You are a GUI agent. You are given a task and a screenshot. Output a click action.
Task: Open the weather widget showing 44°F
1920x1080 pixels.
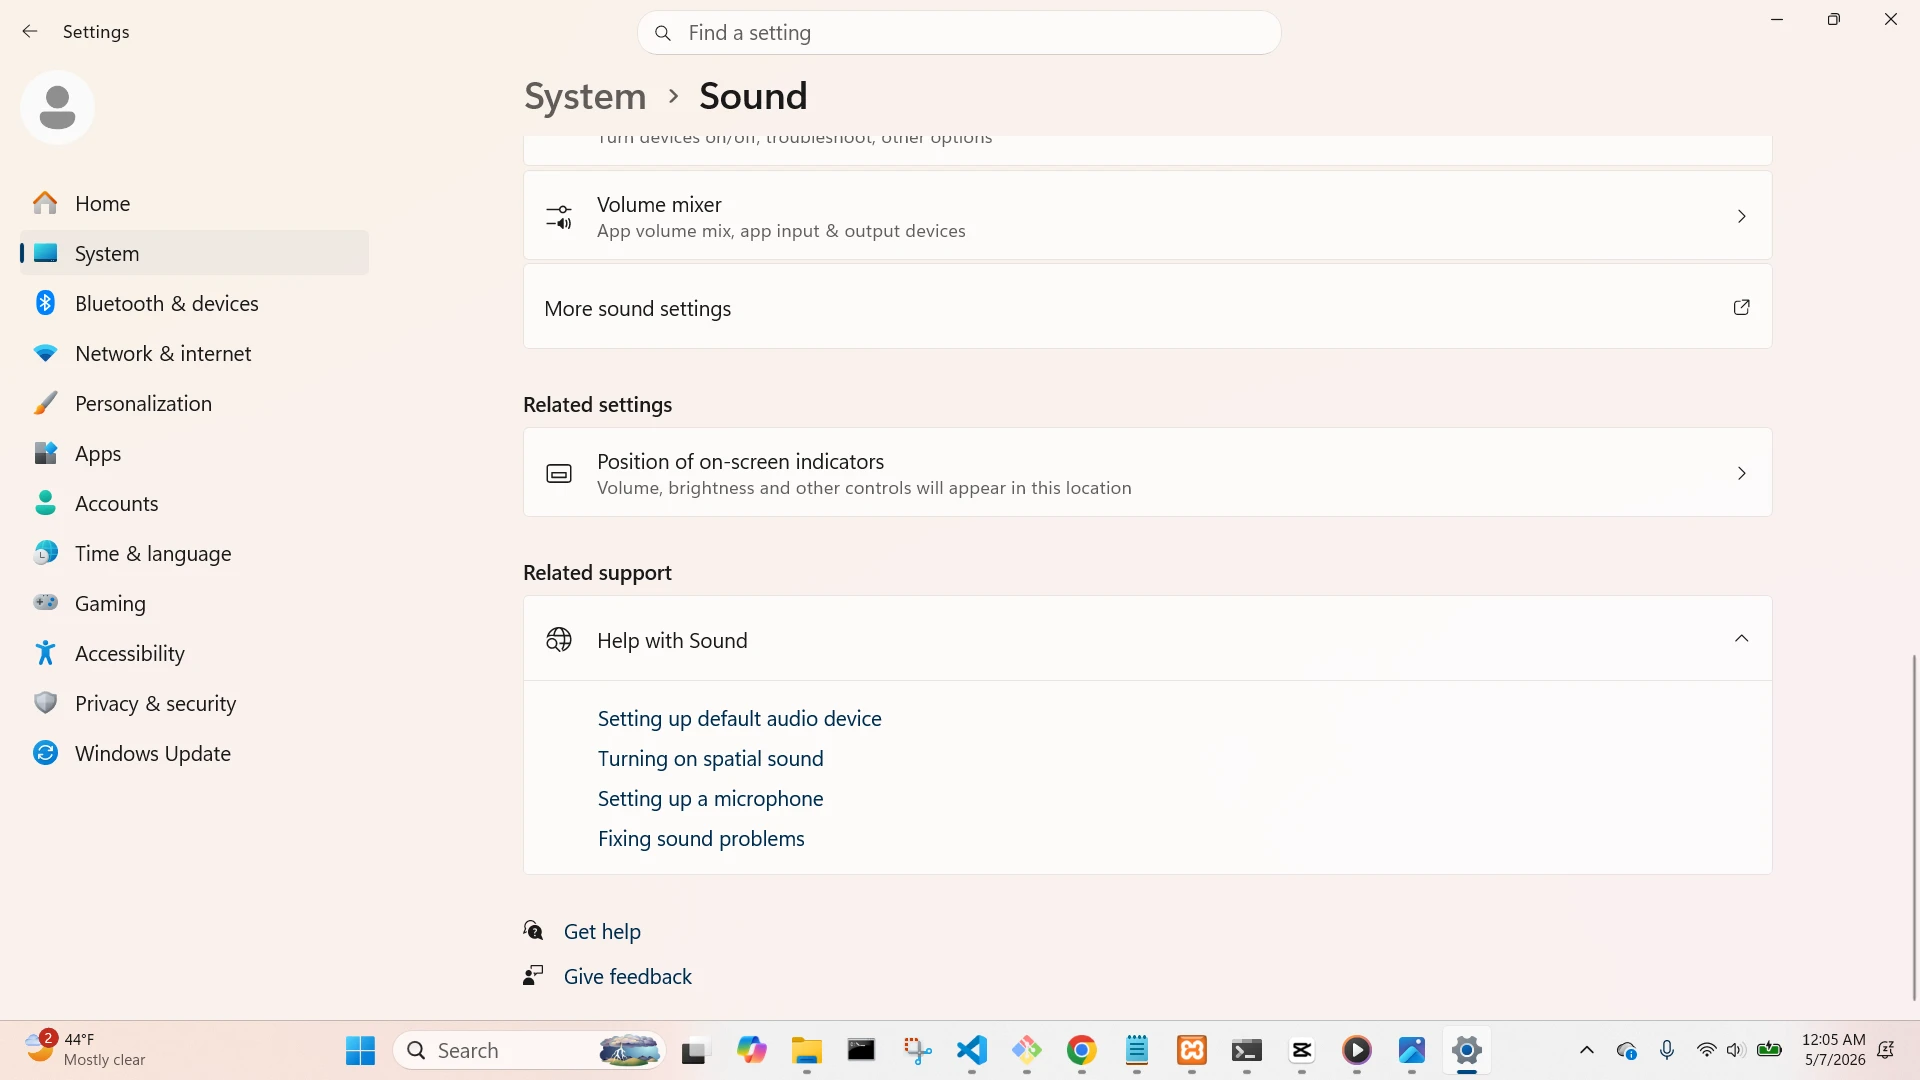tap(86, 1050)
